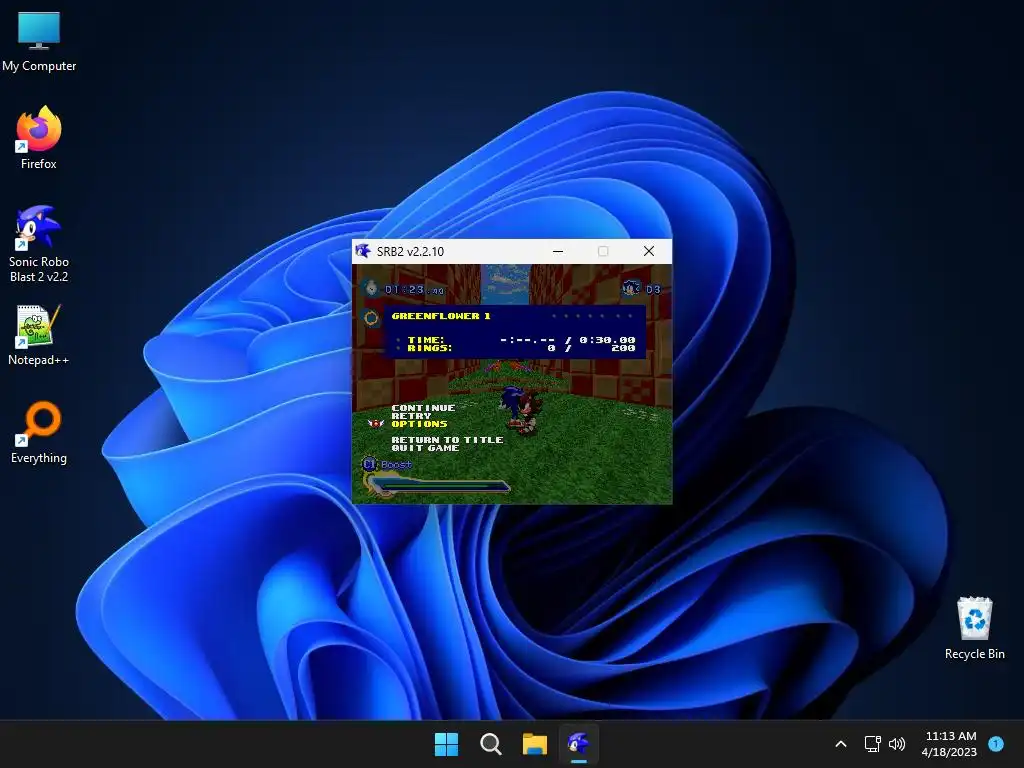Click the C1 Boost button icon
Screen dimensions: 1024x768
coord(370,464)
